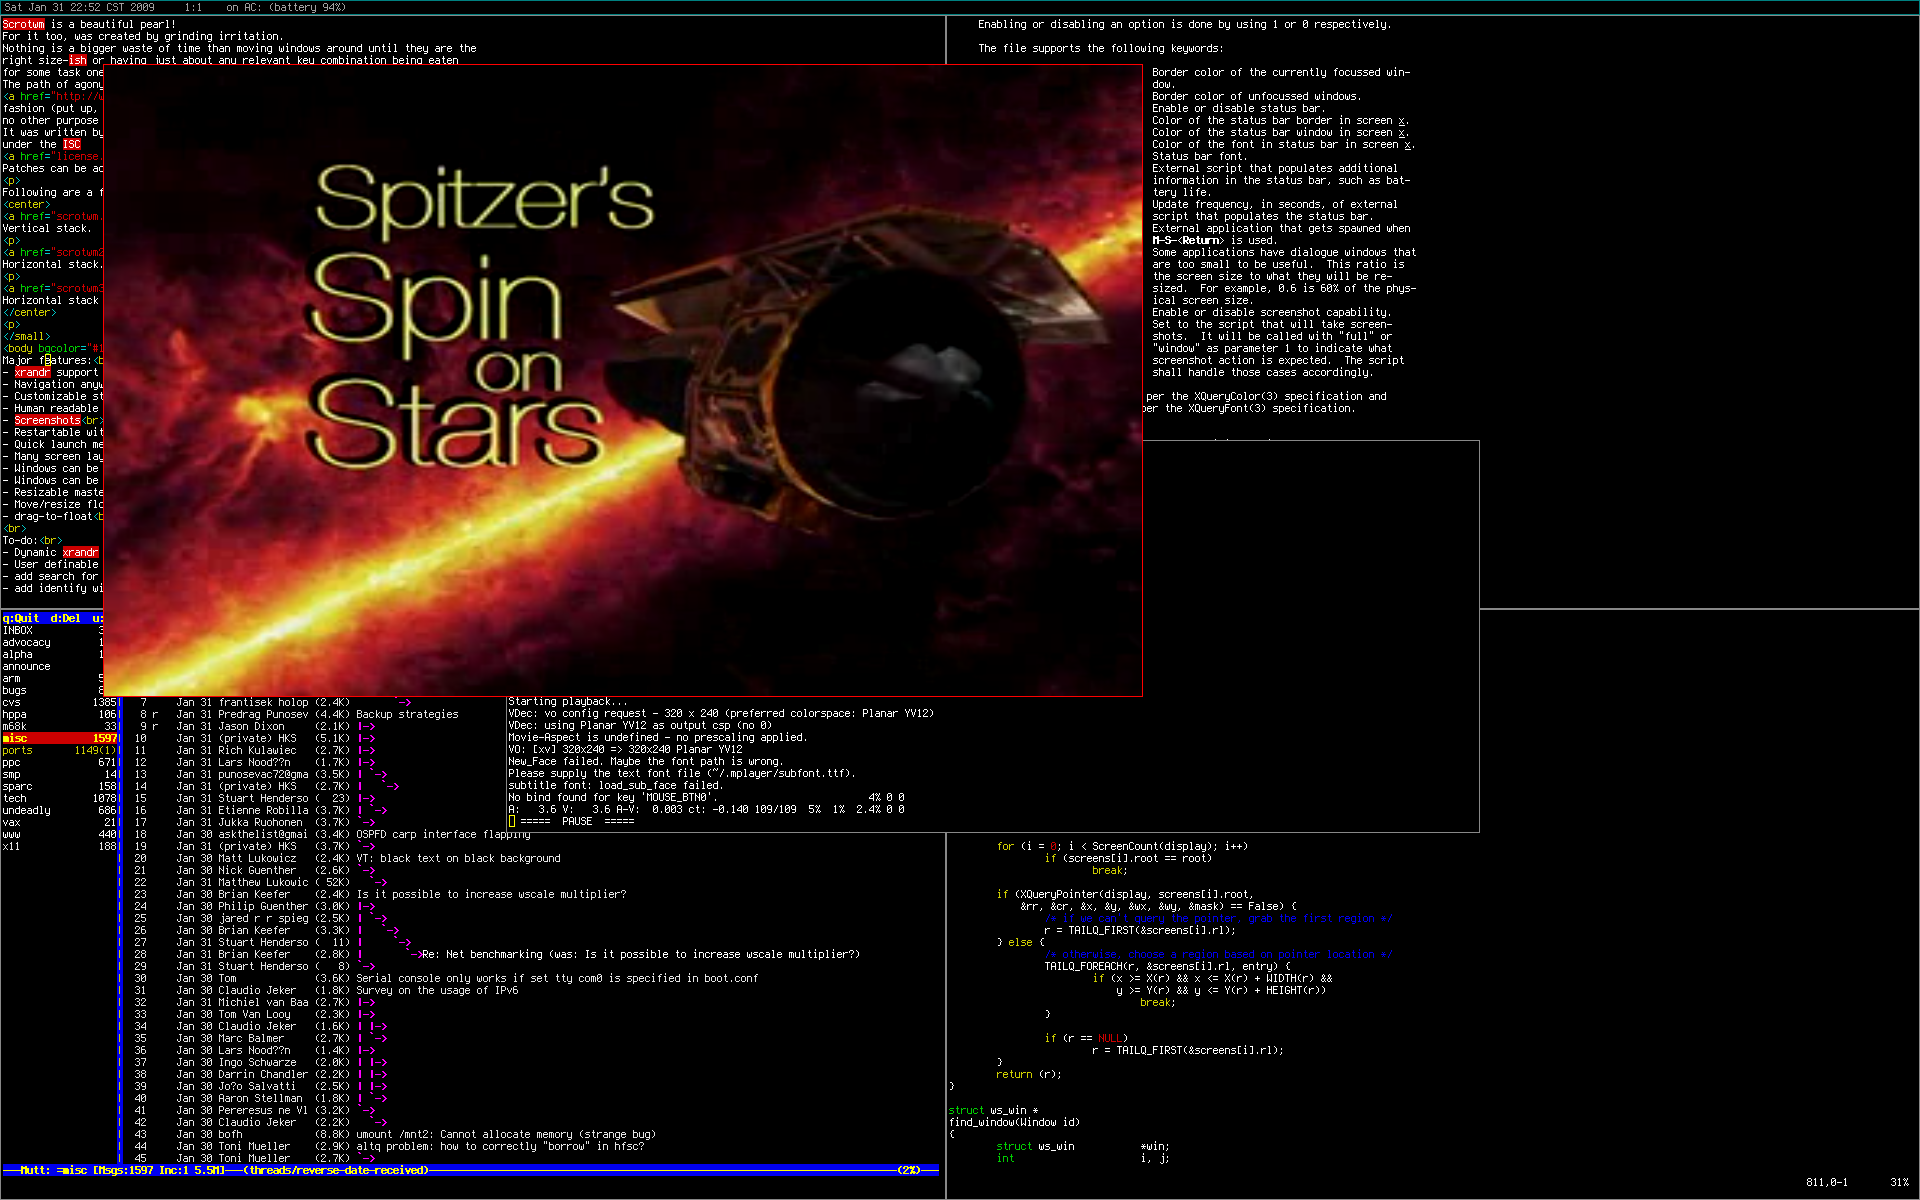
Task: Select the highlighted 'Screenshots' text
Action: [46, 420]
